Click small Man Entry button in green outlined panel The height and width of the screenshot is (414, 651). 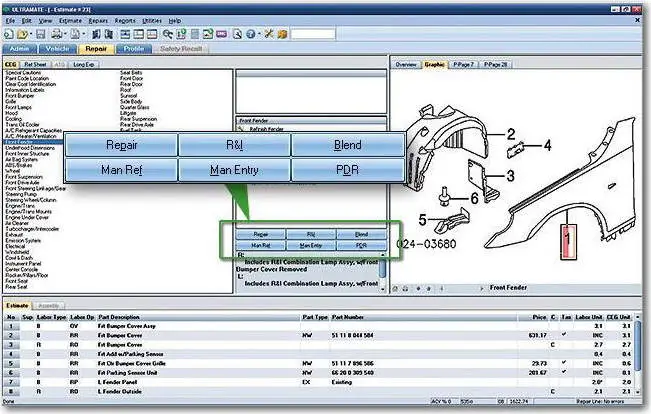point(311,245)
